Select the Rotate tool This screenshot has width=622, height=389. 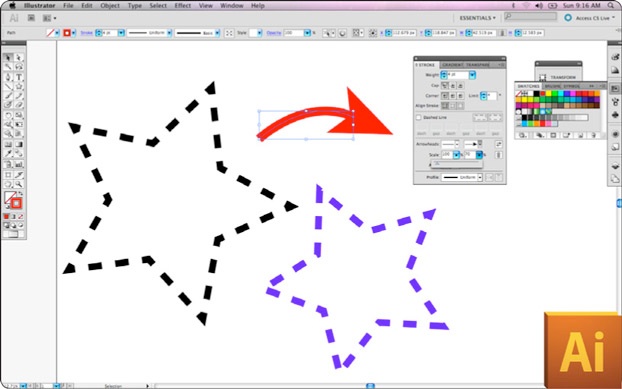(x=8, y=115)
